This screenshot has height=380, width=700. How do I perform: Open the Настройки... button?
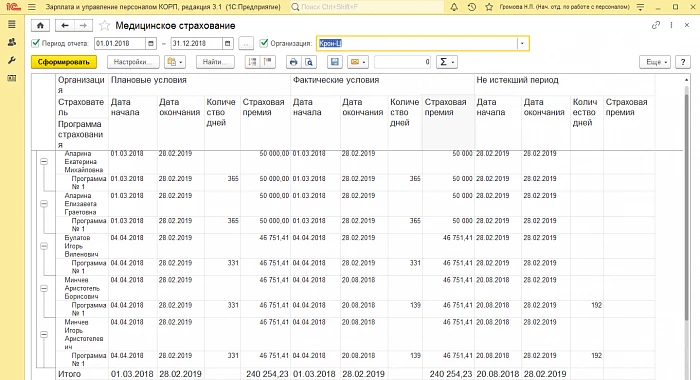point(133,62)
